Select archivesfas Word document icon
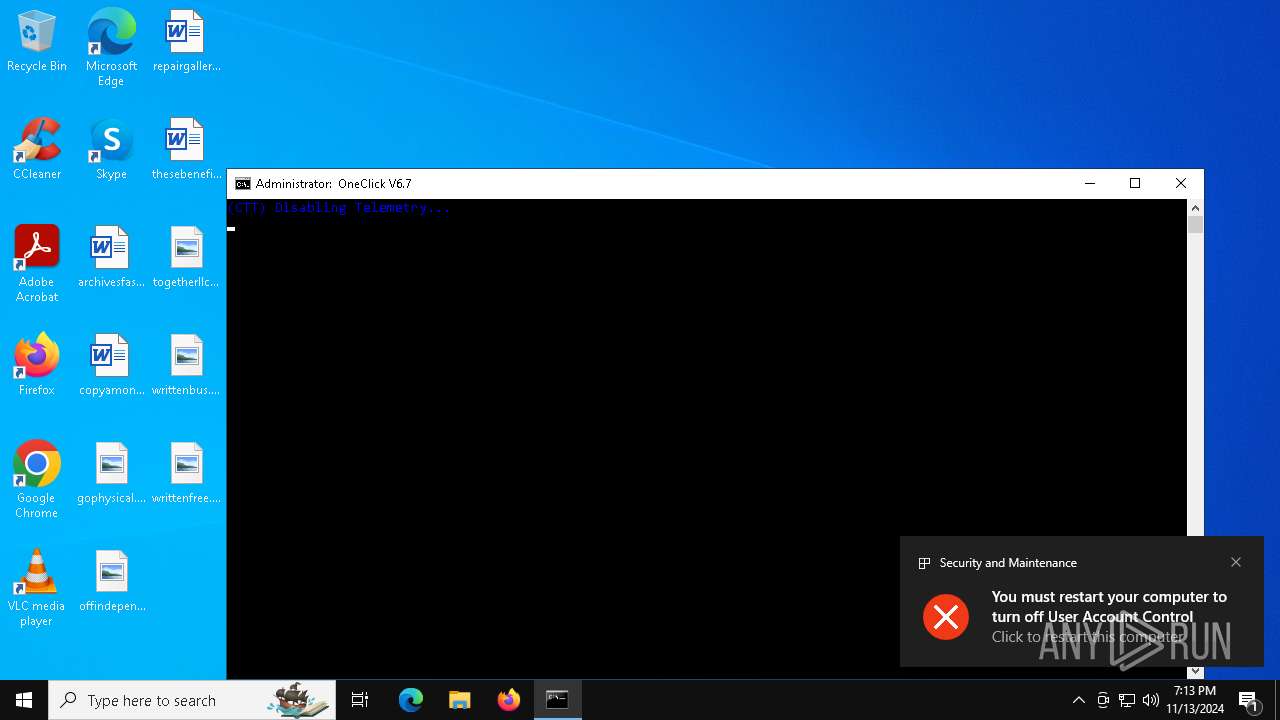Viewport: 1280px width, 720px height. point(111,258)
